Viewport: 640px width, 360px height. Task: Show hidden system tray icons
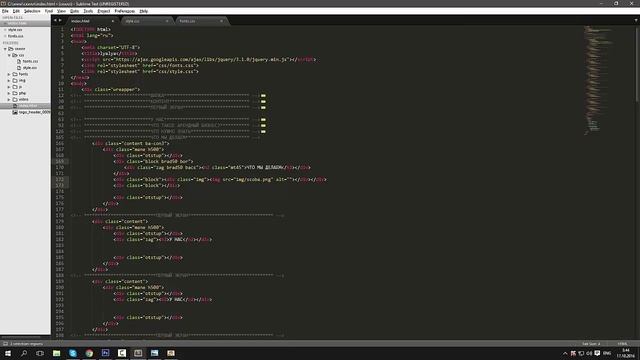565,353
